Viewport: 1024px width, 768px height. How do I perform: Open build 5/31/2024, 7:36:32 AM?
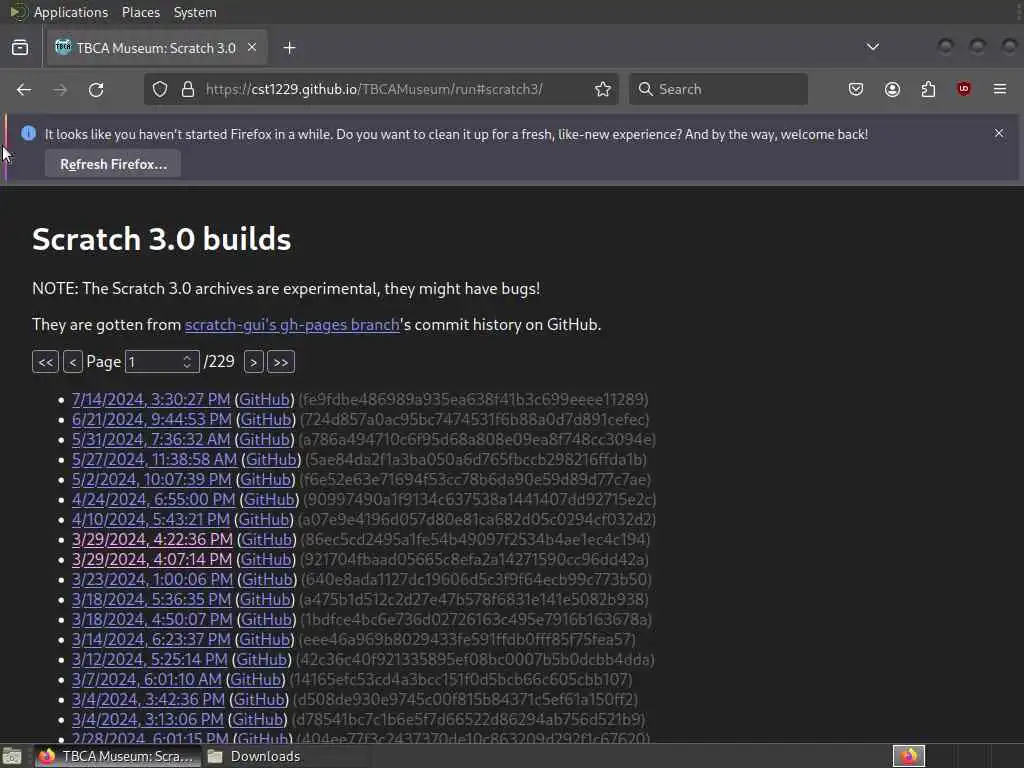pos(151,440)
